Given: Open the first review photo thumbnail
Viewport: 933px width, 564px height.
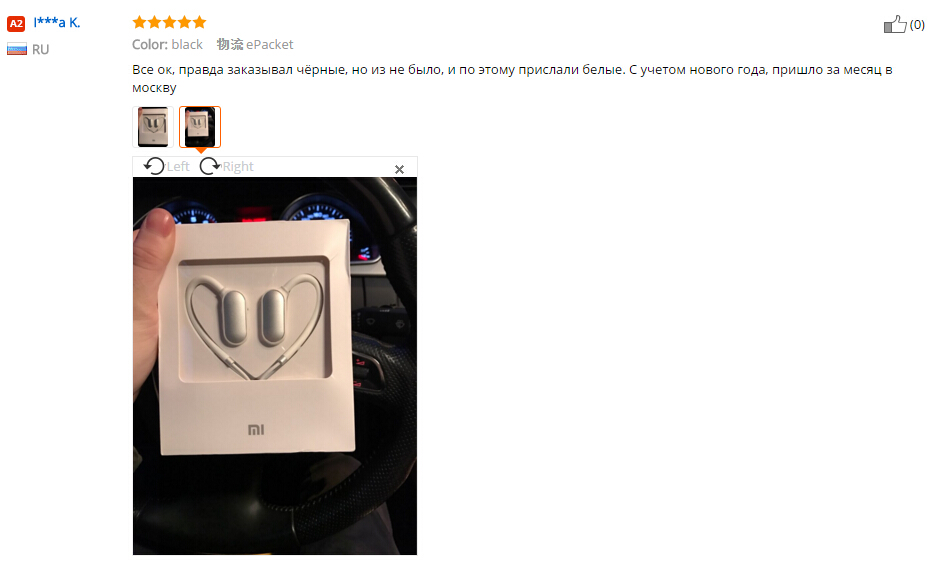Looking at the screenshot, I should (x=153, y=127).
